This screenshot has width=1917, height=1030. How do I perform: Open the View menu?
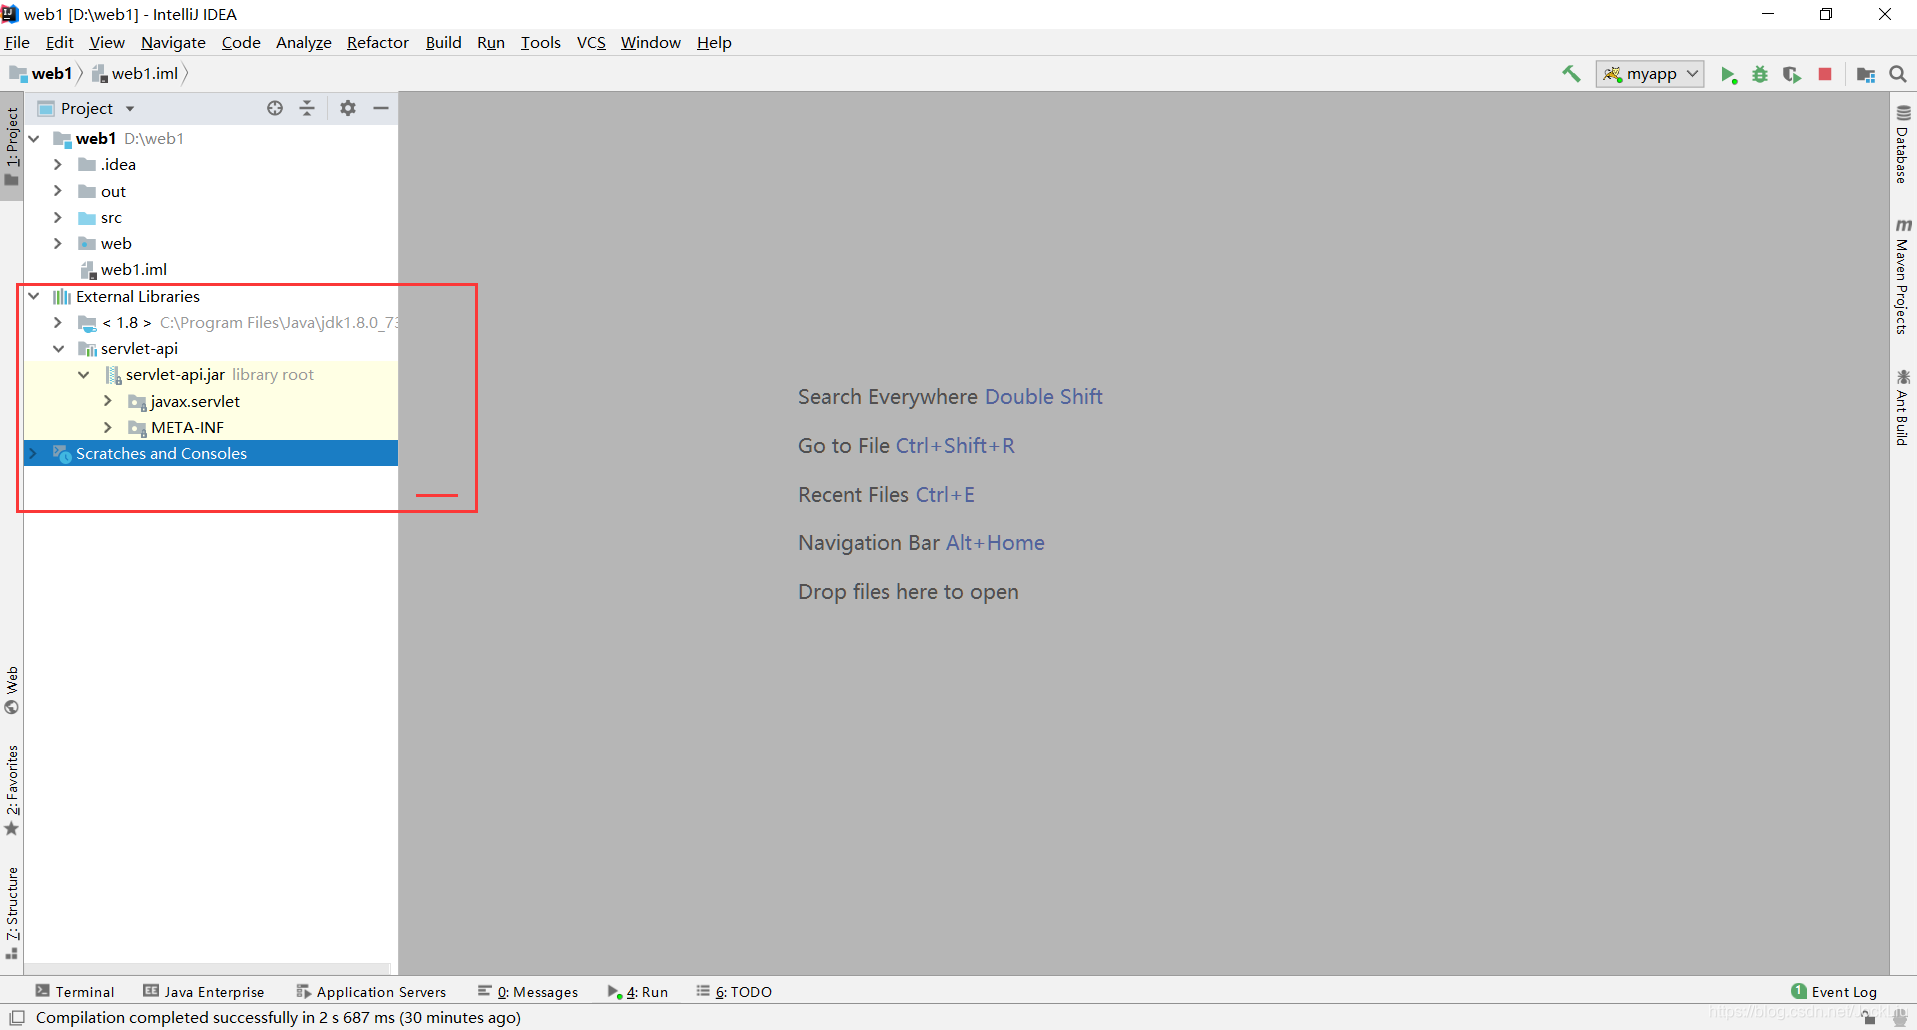click(107, 42)
